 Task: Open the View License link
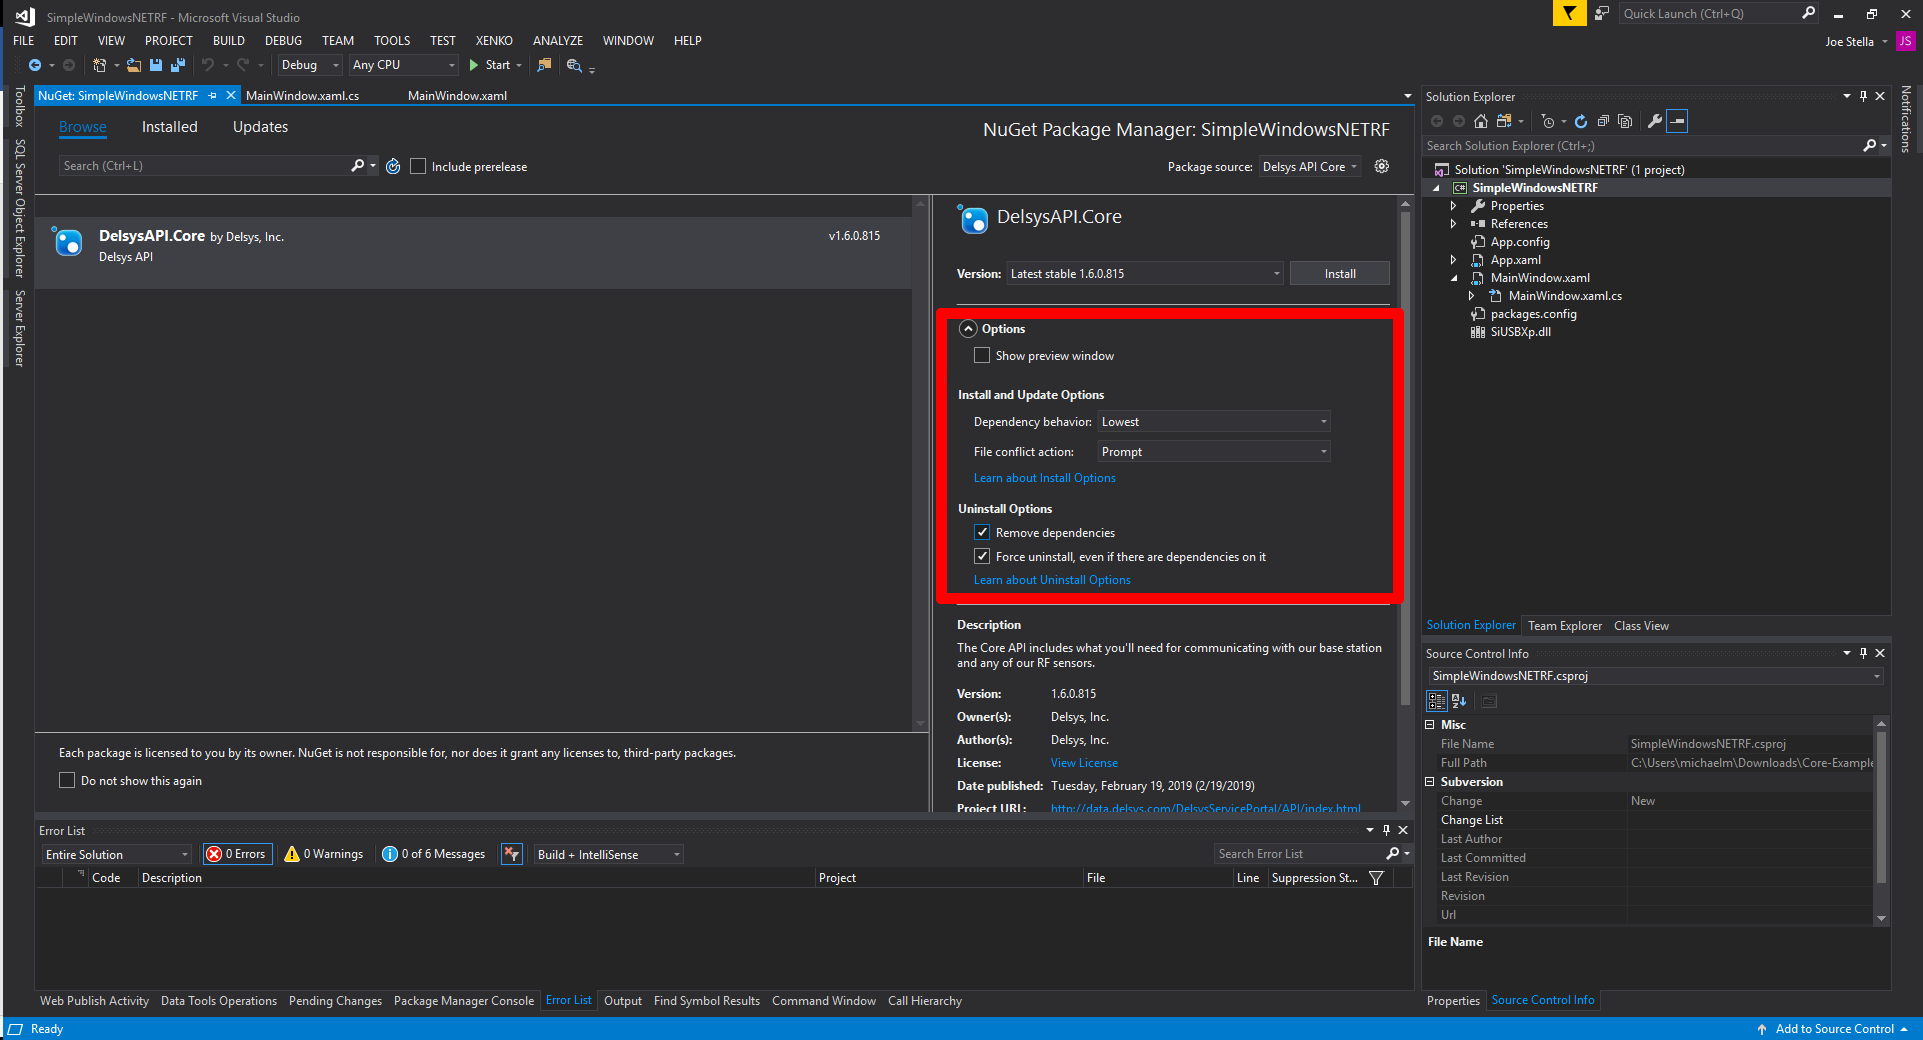(1084, 763)
